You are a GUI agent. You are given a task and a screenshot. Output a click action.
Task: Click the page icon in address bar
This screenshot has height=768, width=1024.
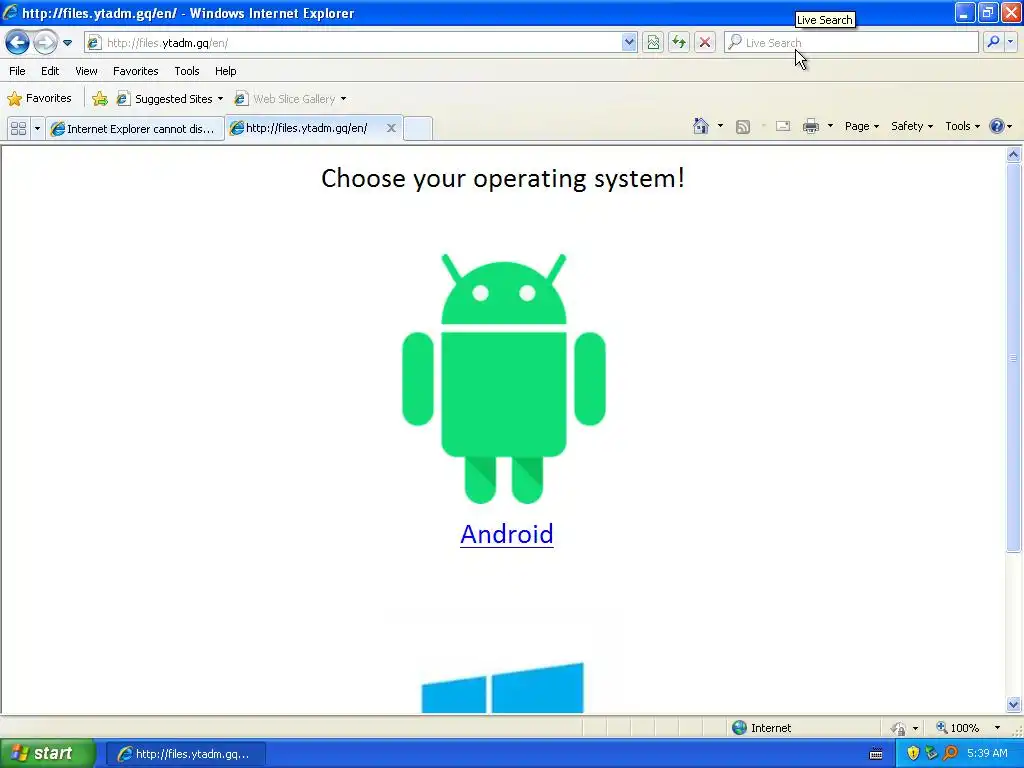point(95,43)
